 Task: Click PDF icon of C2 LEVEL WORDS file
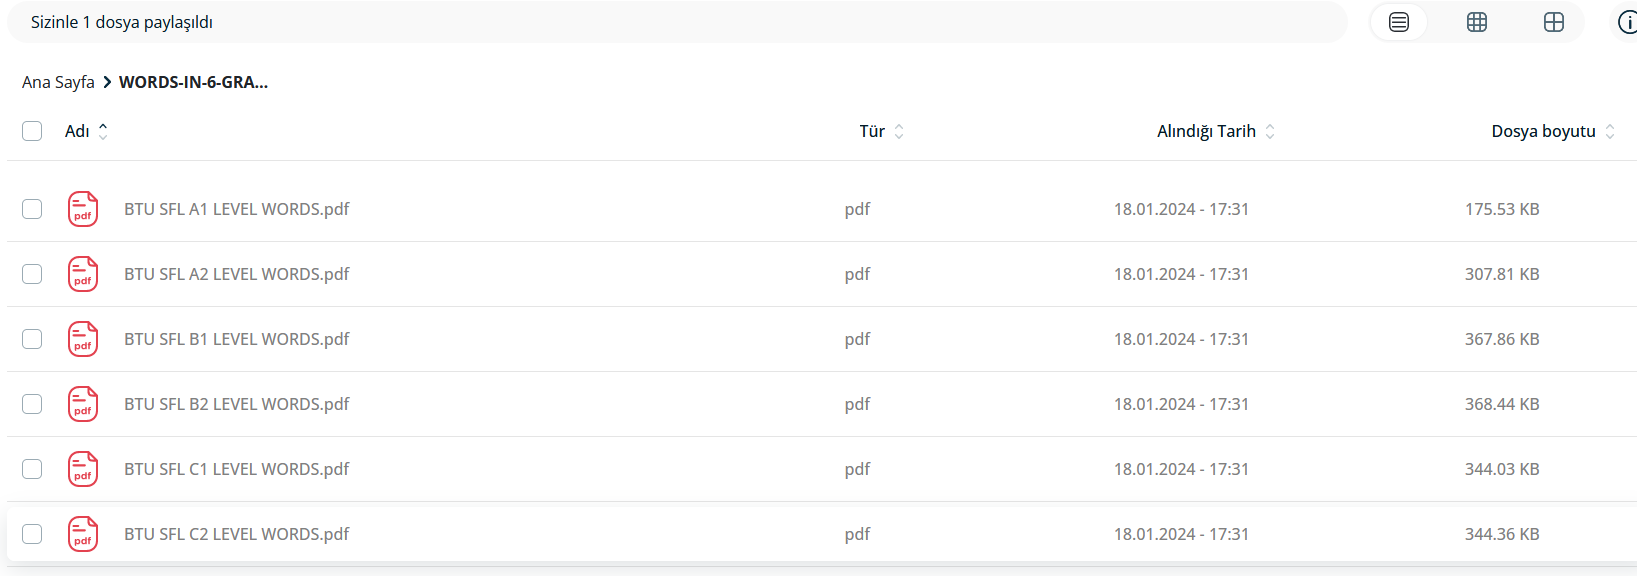[x=83, y=534]
